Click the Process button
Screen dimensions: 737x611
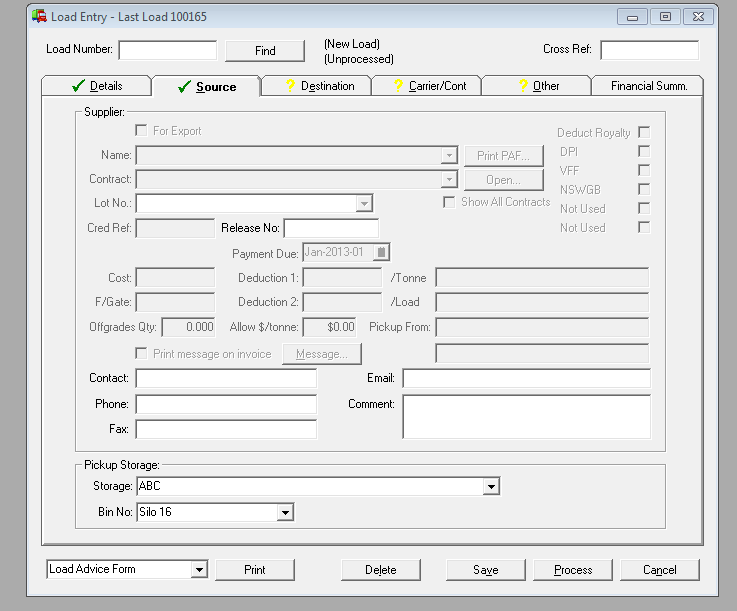click(573, 570)
